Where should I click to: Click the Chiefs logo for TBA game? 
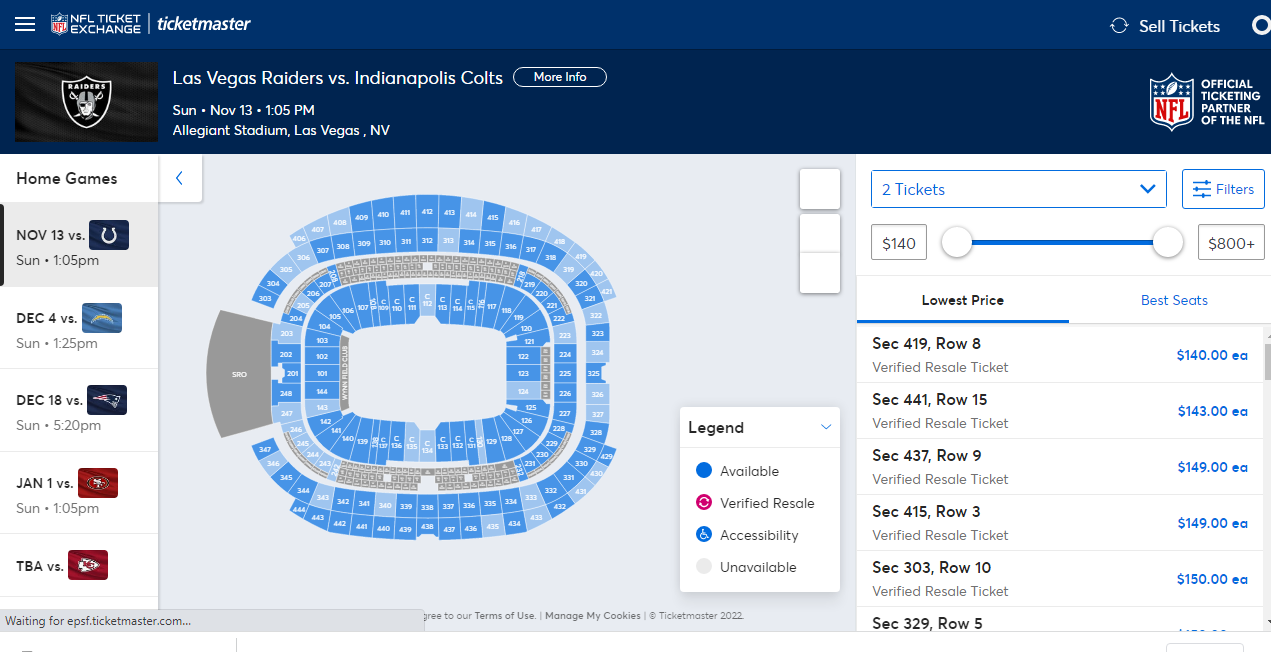[88, 566]
